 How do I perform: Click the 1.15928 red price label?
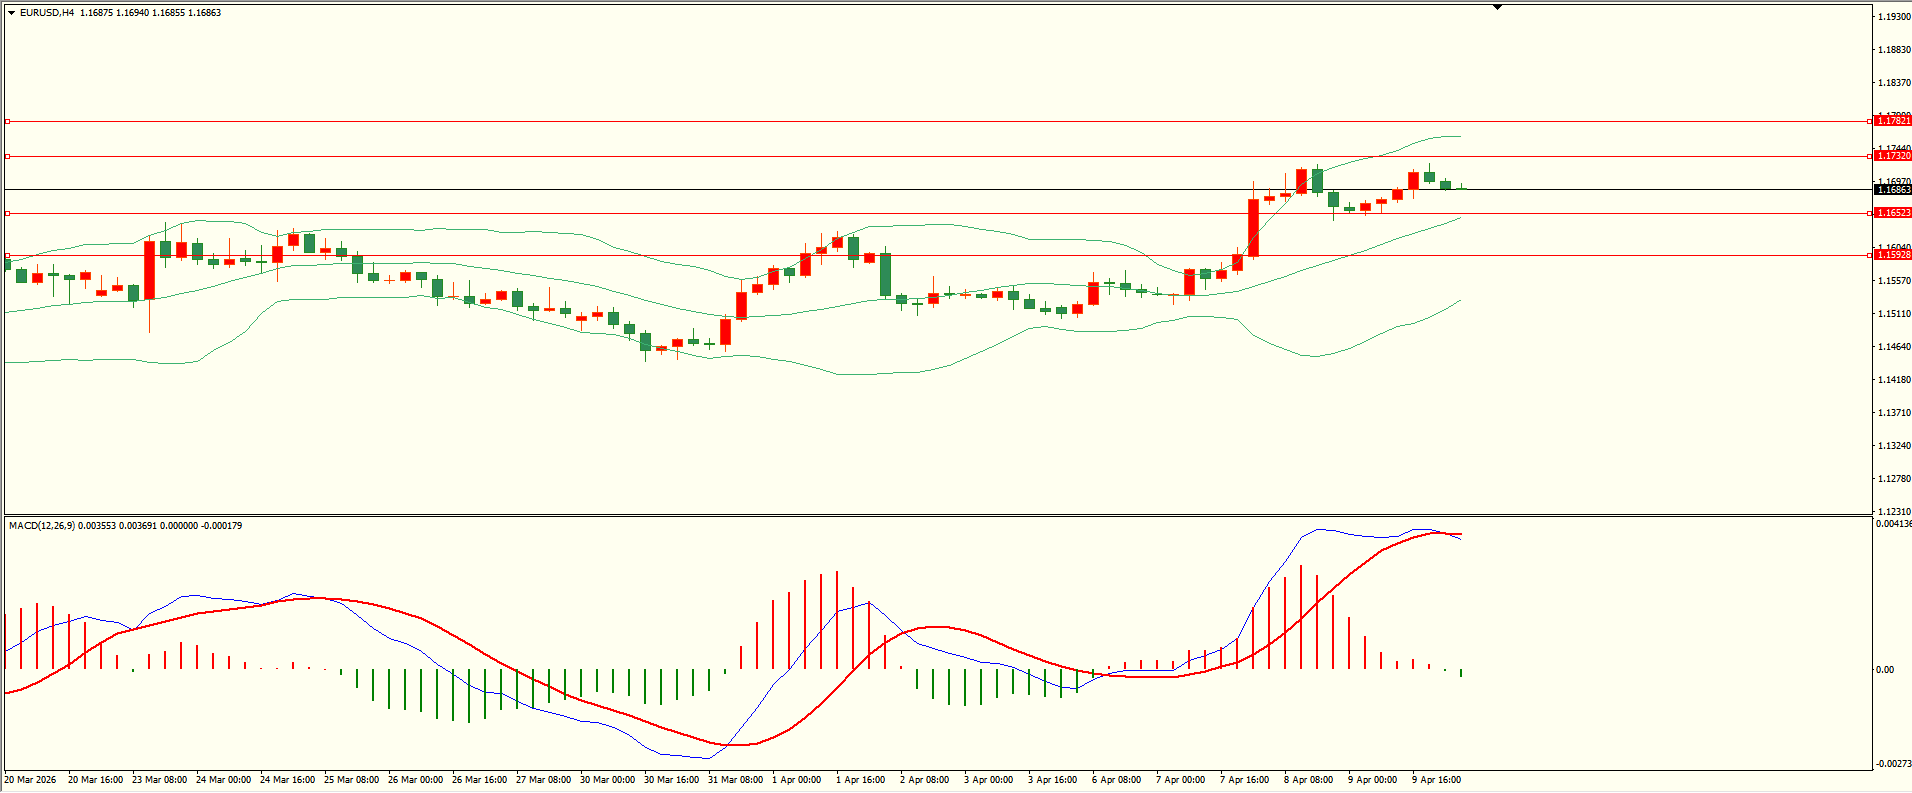pos(1892,255)
